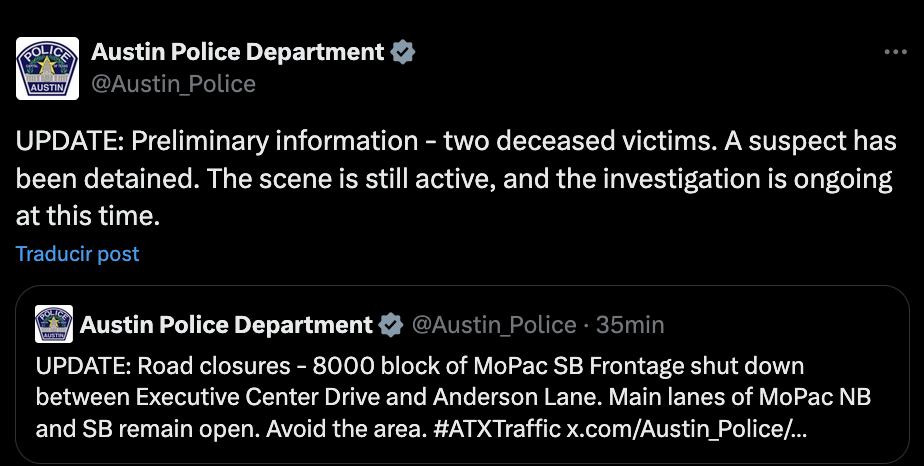Open the Austin Police Department display name

click(237, 52)
